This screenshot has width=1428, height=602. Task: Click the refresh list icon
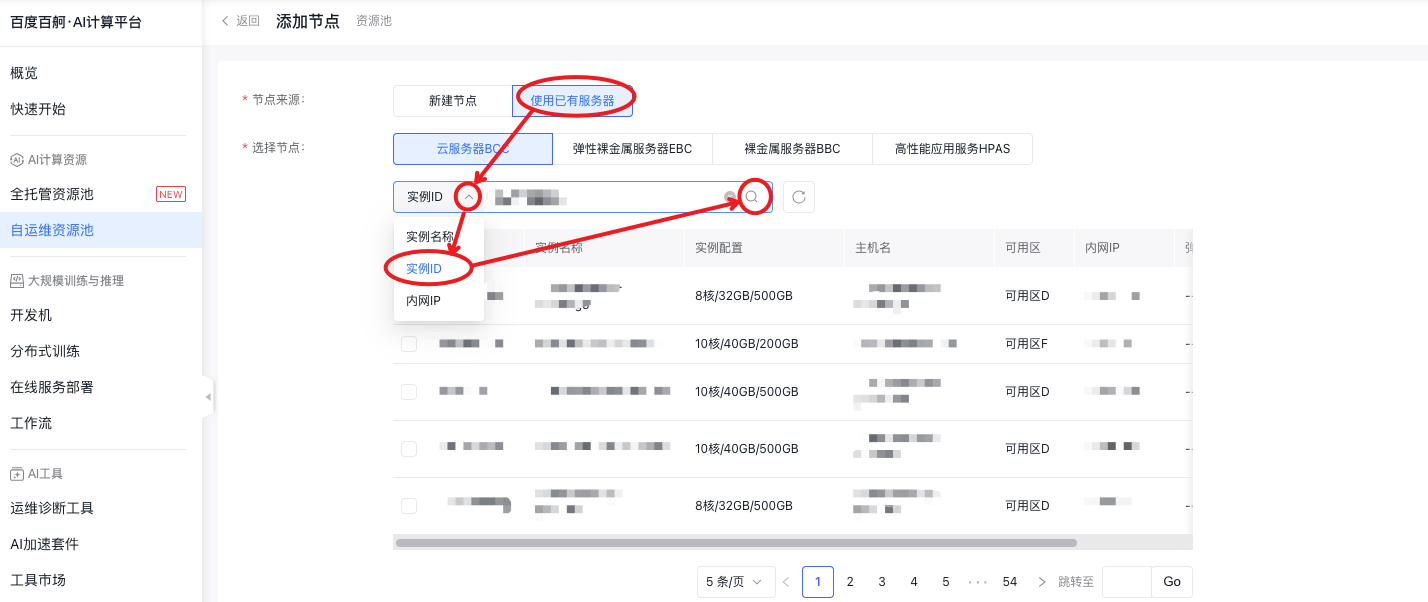point(798,197)
